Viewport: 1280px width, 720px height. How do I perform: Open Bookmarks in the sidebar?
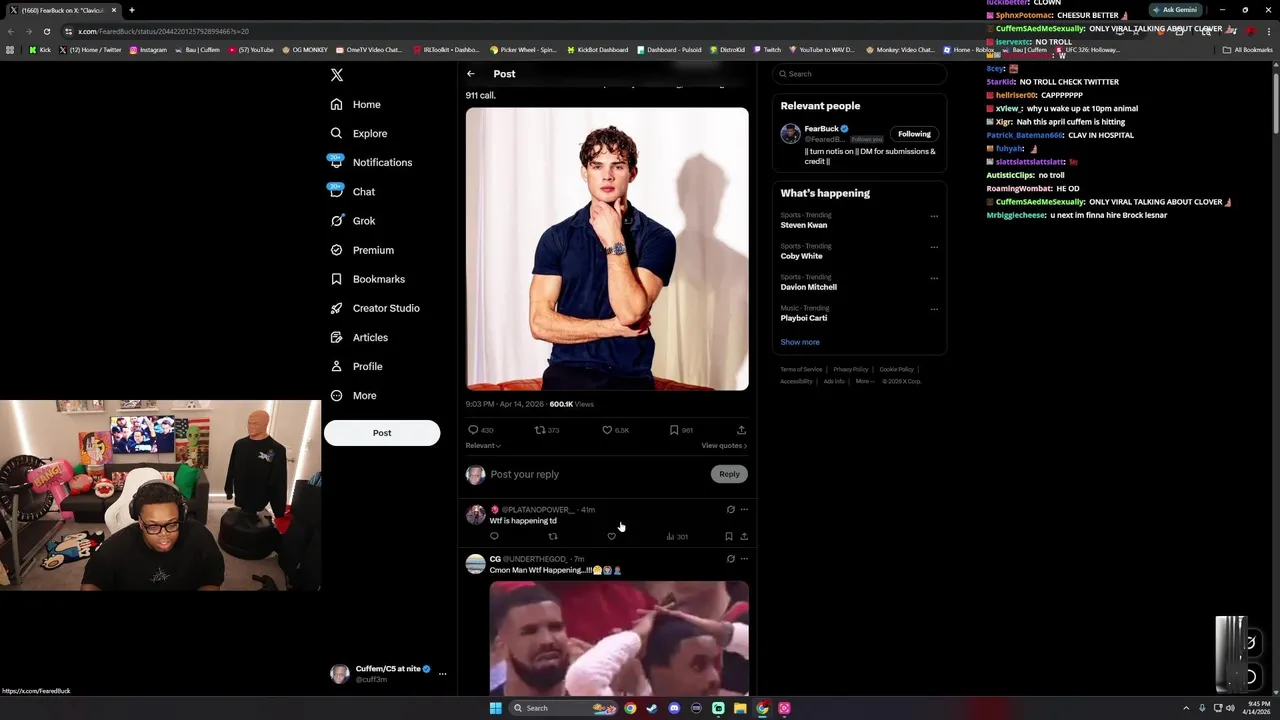click(367, 279)
